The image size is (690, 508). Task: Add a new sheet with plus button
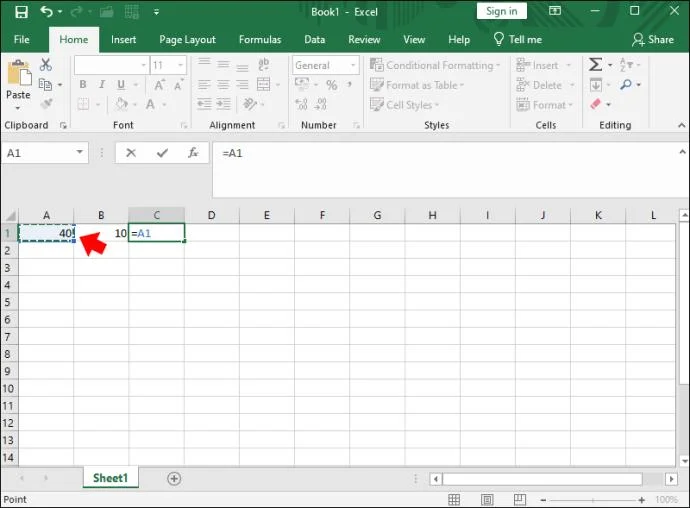174,479
